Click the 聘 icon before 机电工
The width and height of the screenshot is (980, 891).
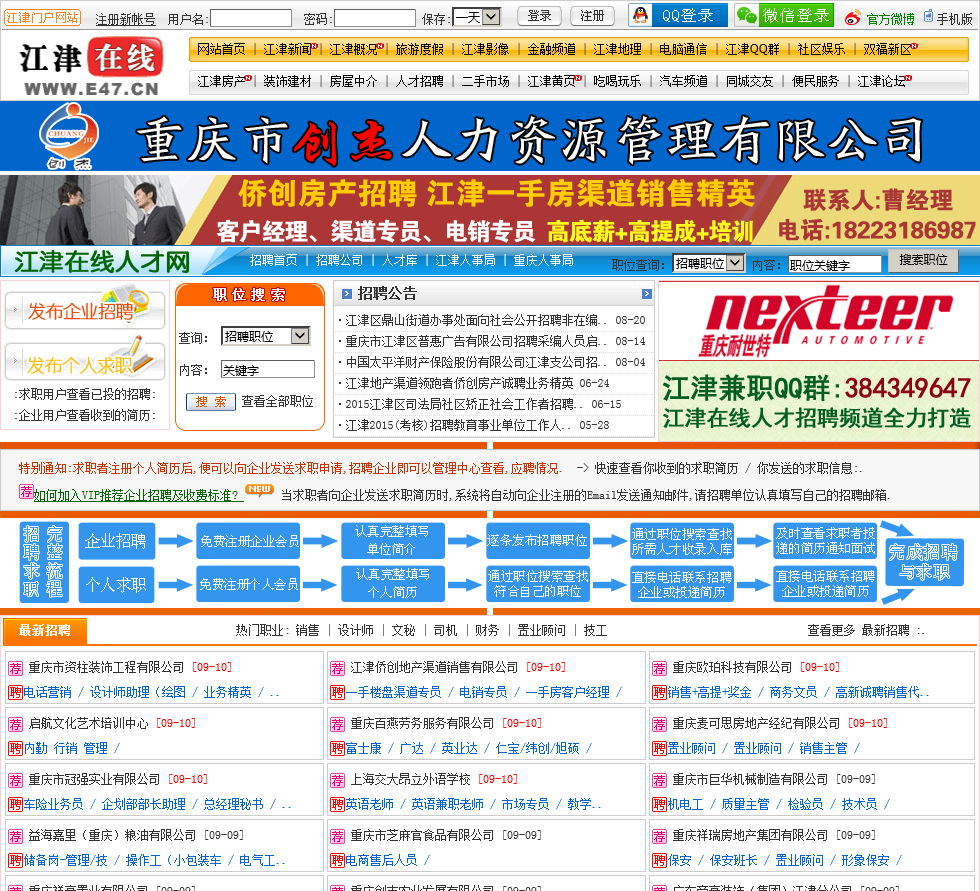(659, 804)
